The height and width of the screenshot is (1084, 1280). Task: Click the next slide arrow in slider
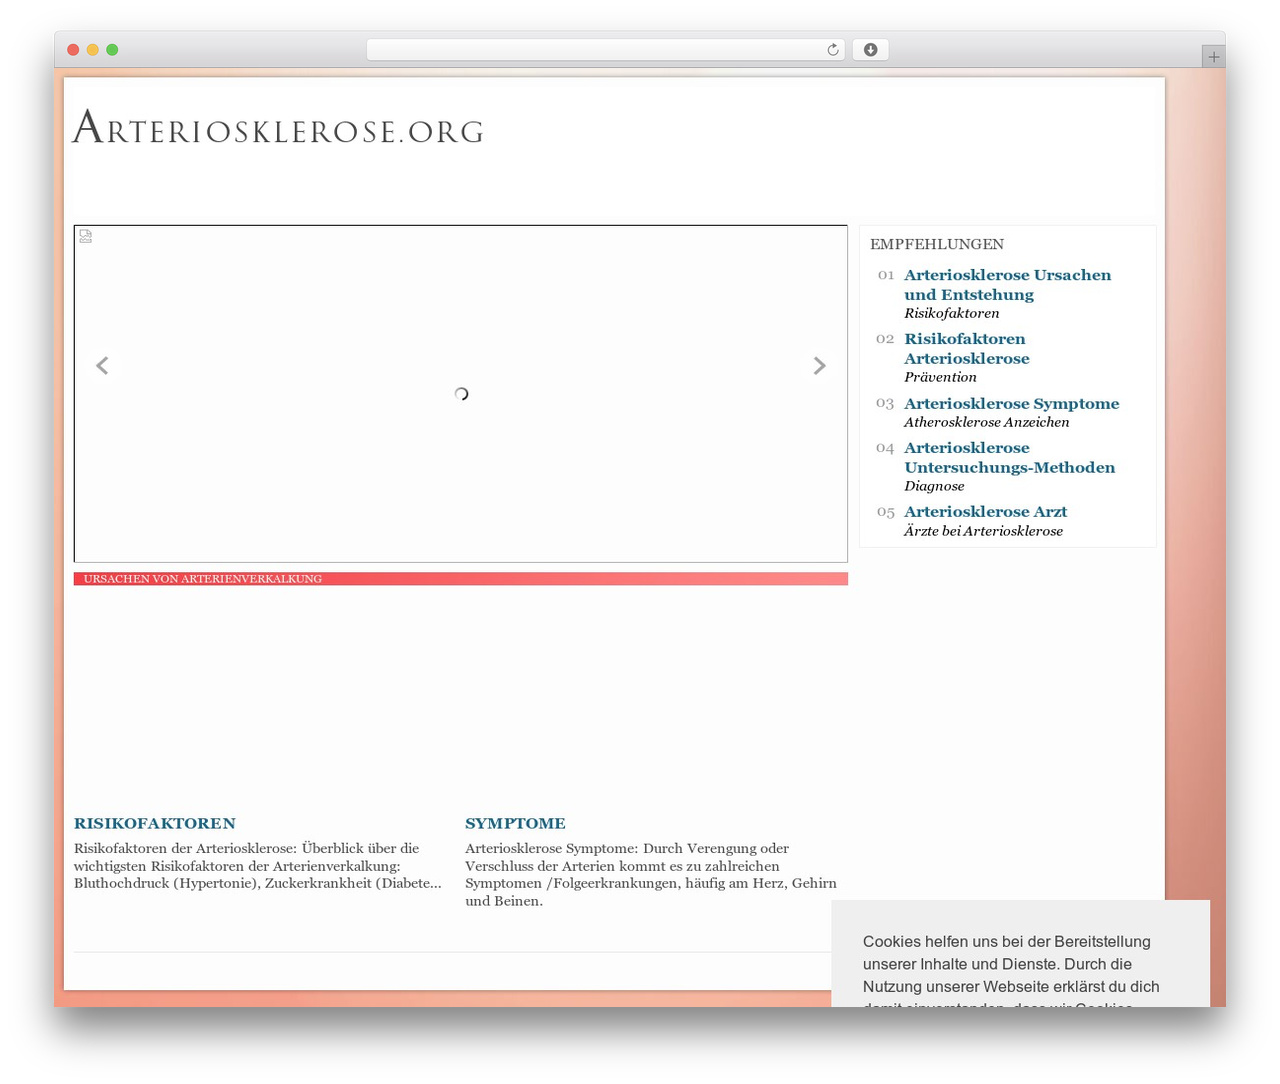(x=820, y=366)
